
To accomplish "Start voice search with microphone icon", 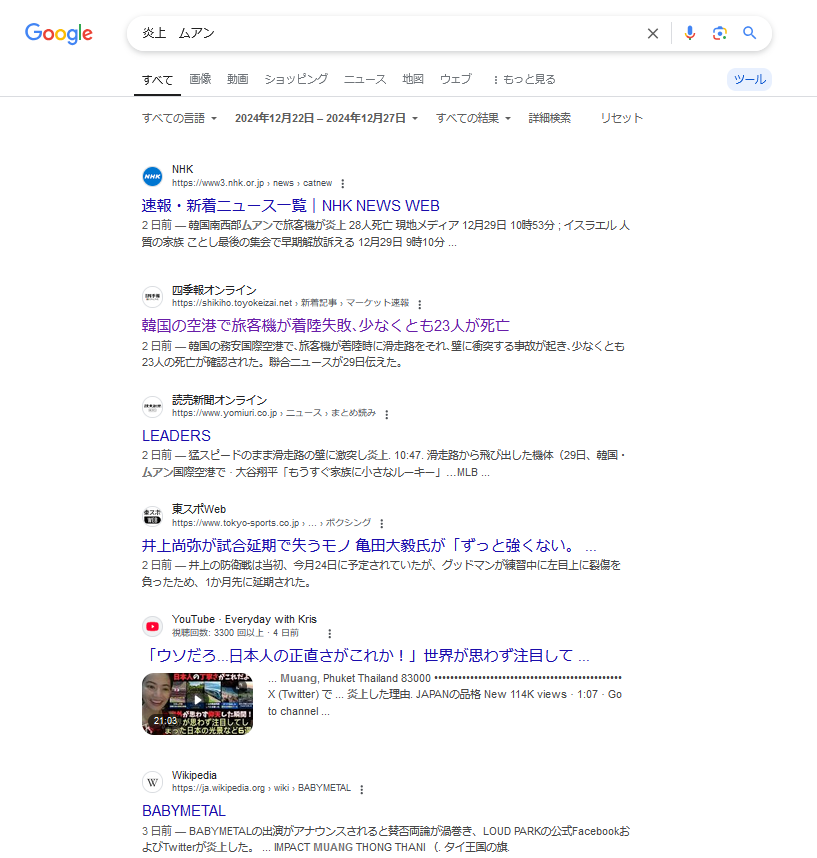I will point(689,33).
